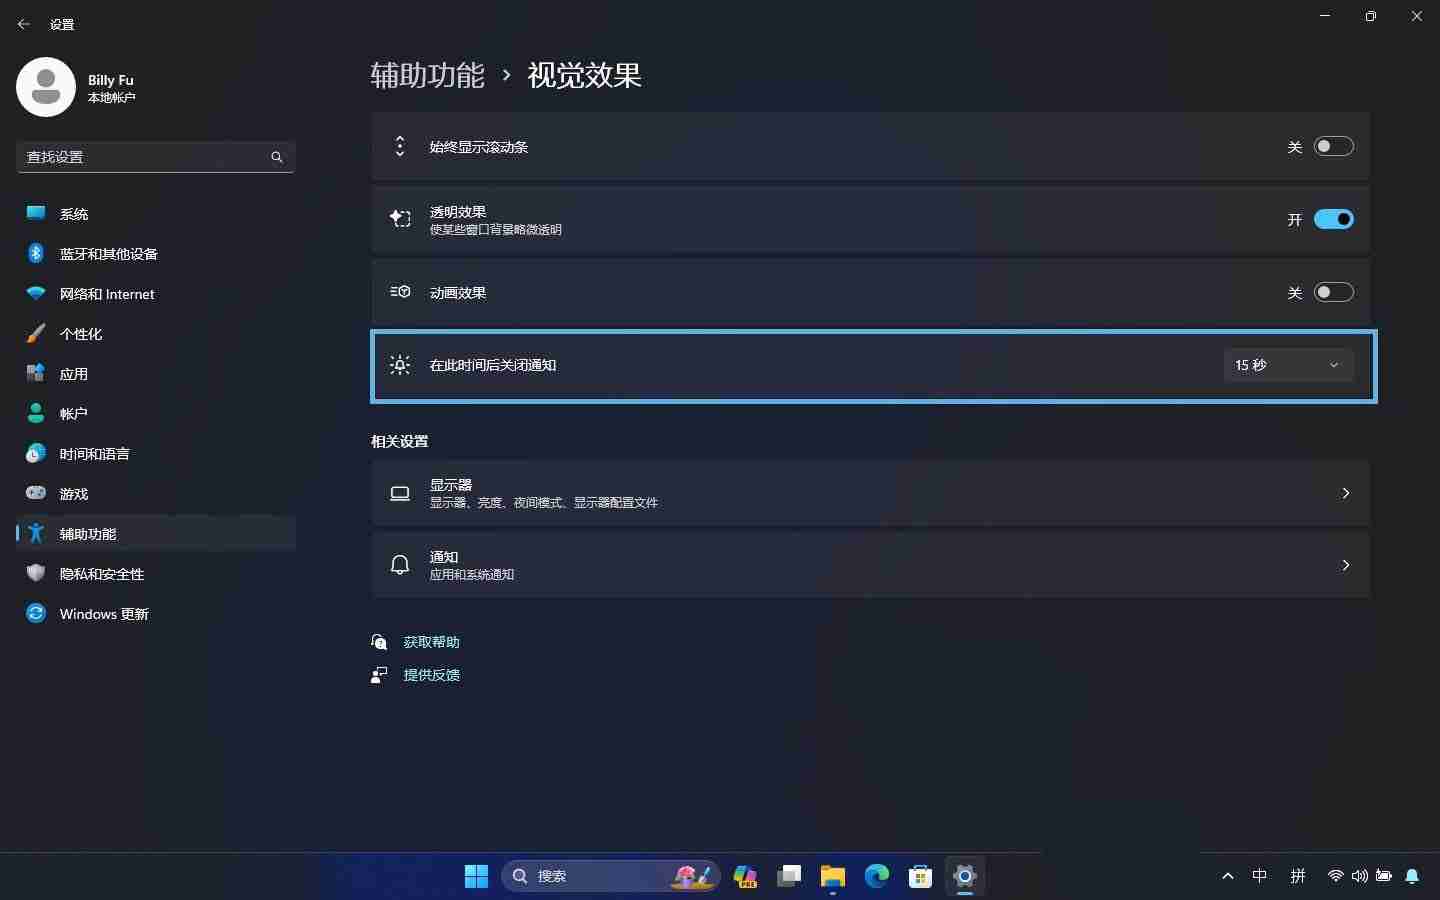The image size is (1440, 900).
Task: Select 隐私和安全性 in the sidebar
Action: click(100, 574)
